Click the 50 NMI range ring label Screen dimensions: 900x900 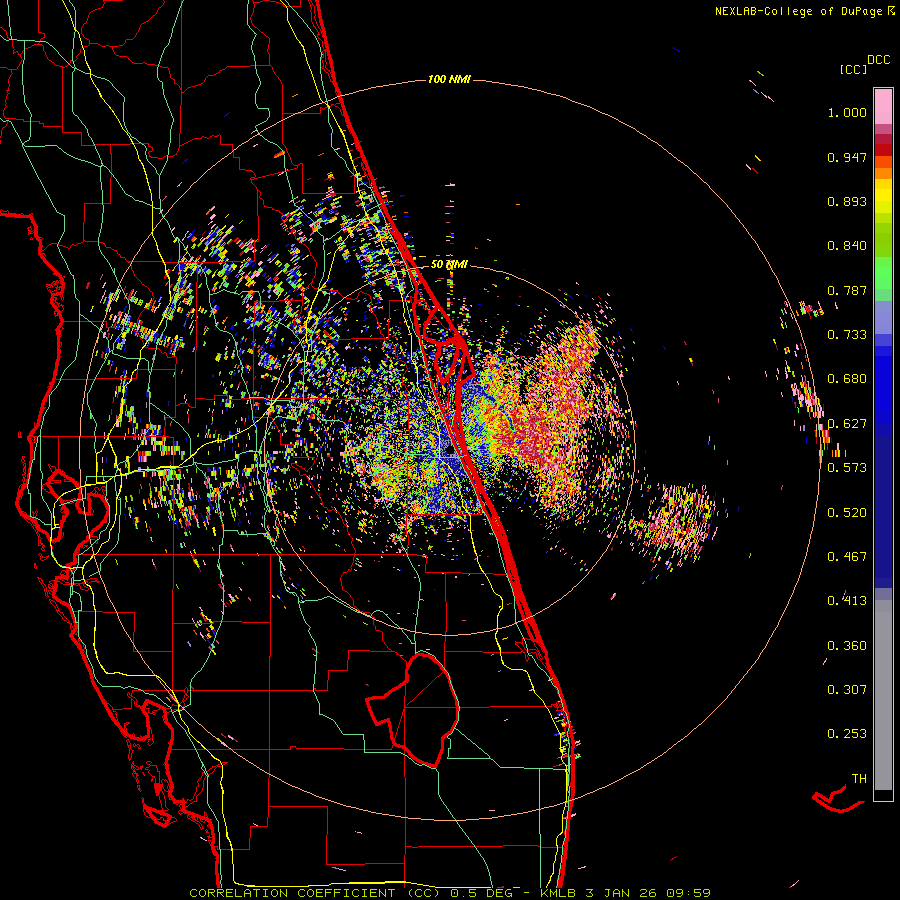[x=449, y=265]
